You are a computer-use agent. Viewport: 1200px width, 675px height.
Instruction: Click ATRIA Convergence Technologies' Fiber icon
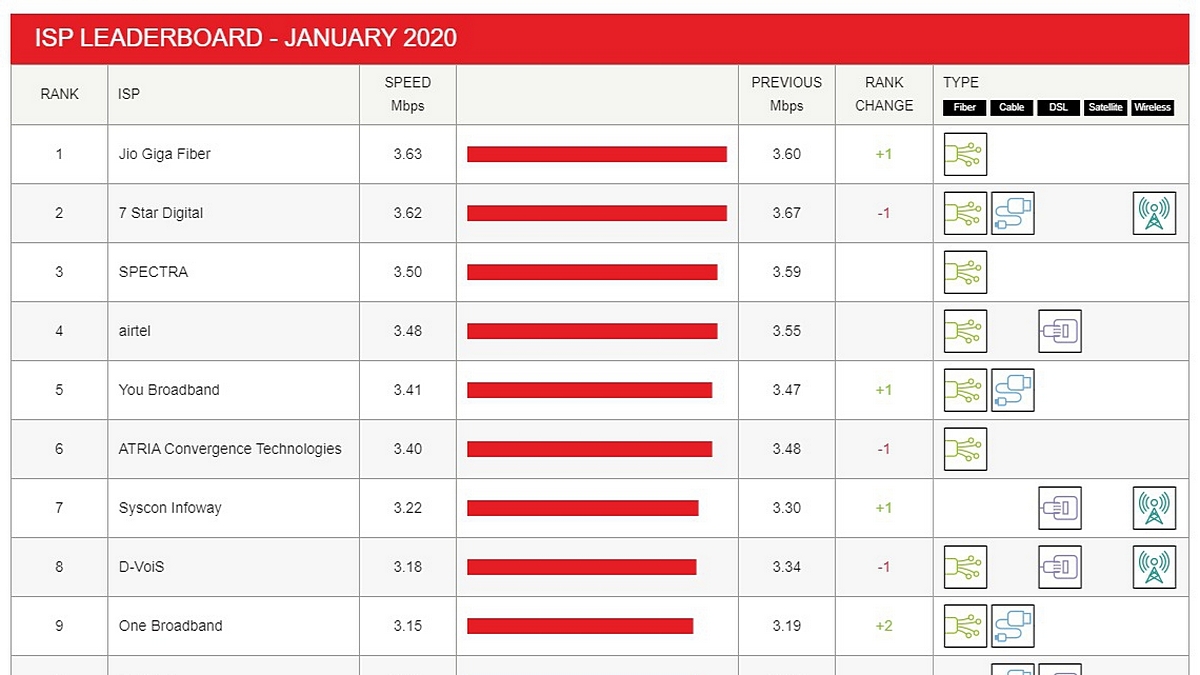coord(965,449)
